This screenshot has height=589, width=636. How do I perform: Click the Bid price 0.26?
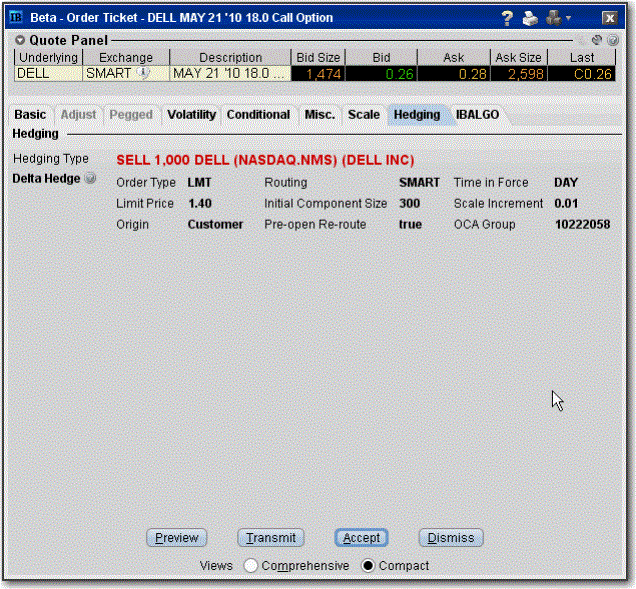tap(381, 74)
